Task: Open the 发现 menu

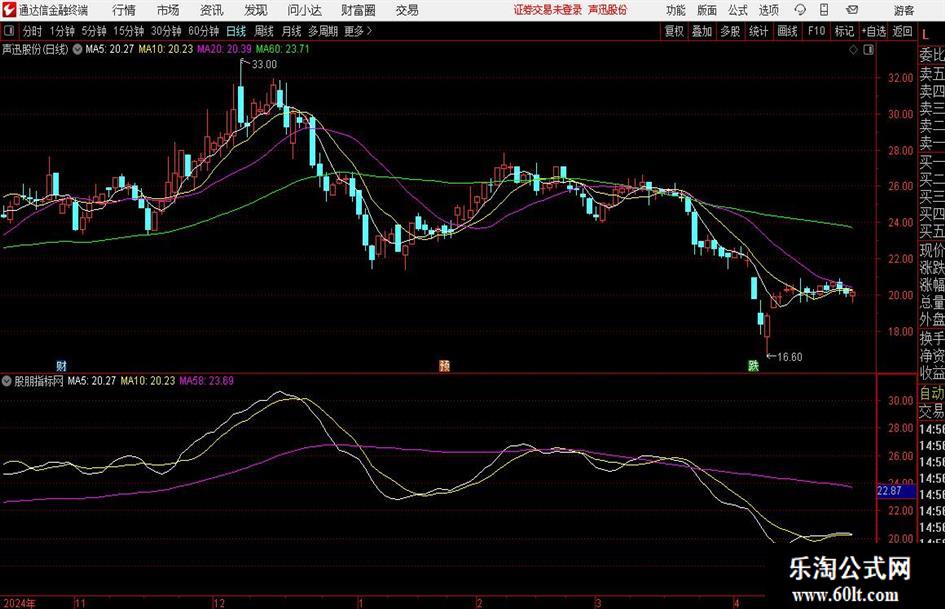Action: tap(256, 10)
